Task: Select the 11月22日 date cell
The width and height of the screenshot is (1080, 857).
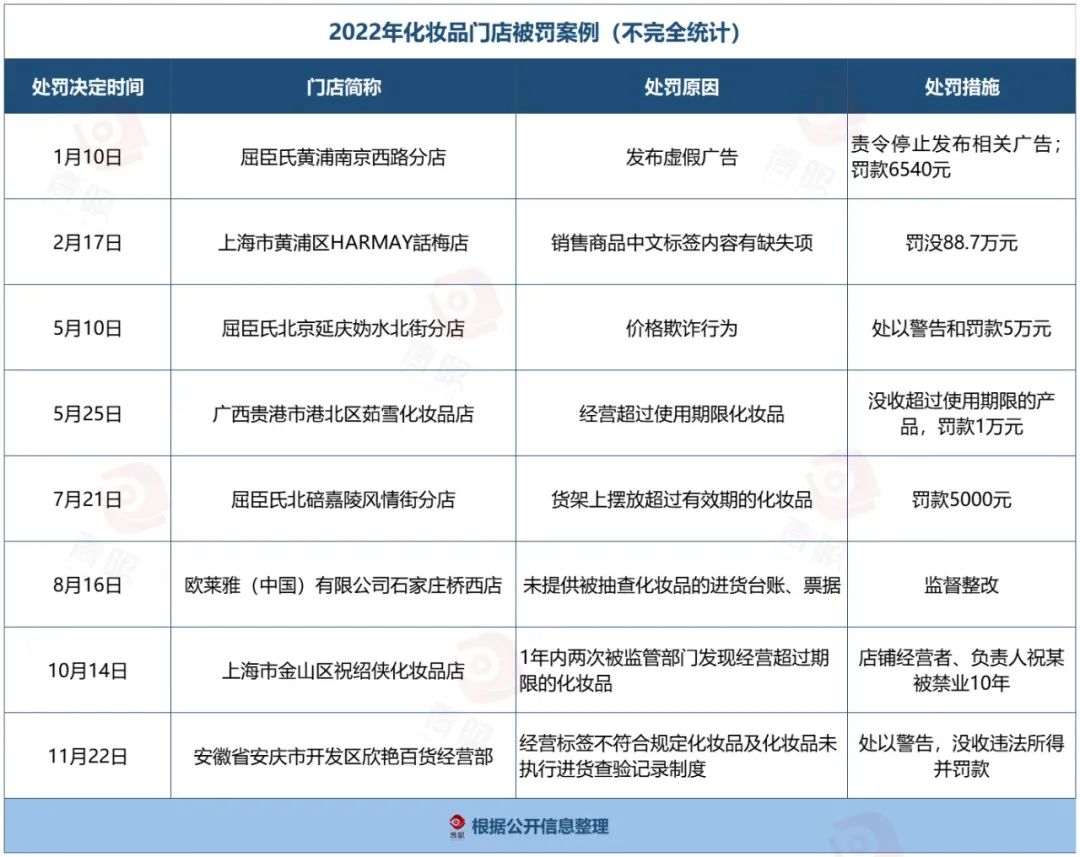Action: point(88,756)
